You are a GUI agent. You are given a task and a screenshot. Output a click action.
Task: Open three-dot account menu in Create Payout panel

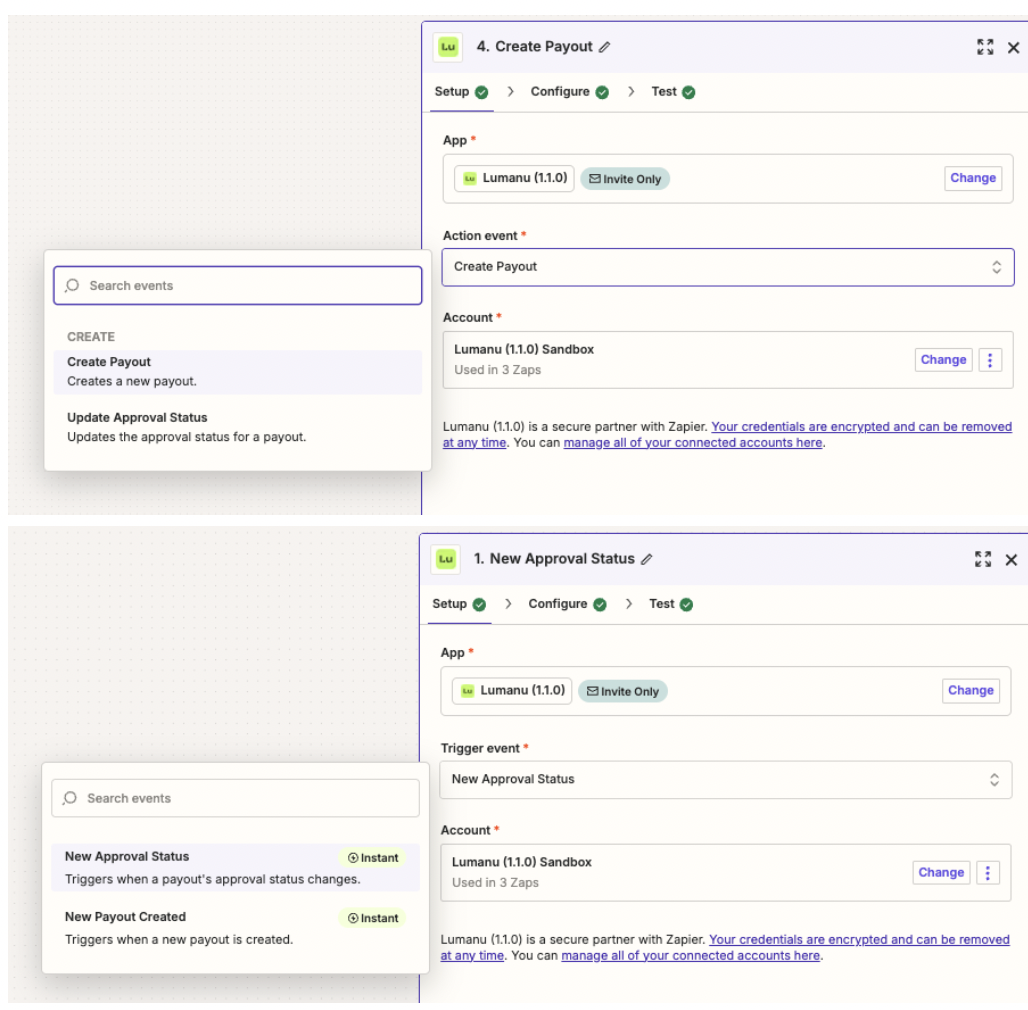pyautogui.click(x=990, y=360)
